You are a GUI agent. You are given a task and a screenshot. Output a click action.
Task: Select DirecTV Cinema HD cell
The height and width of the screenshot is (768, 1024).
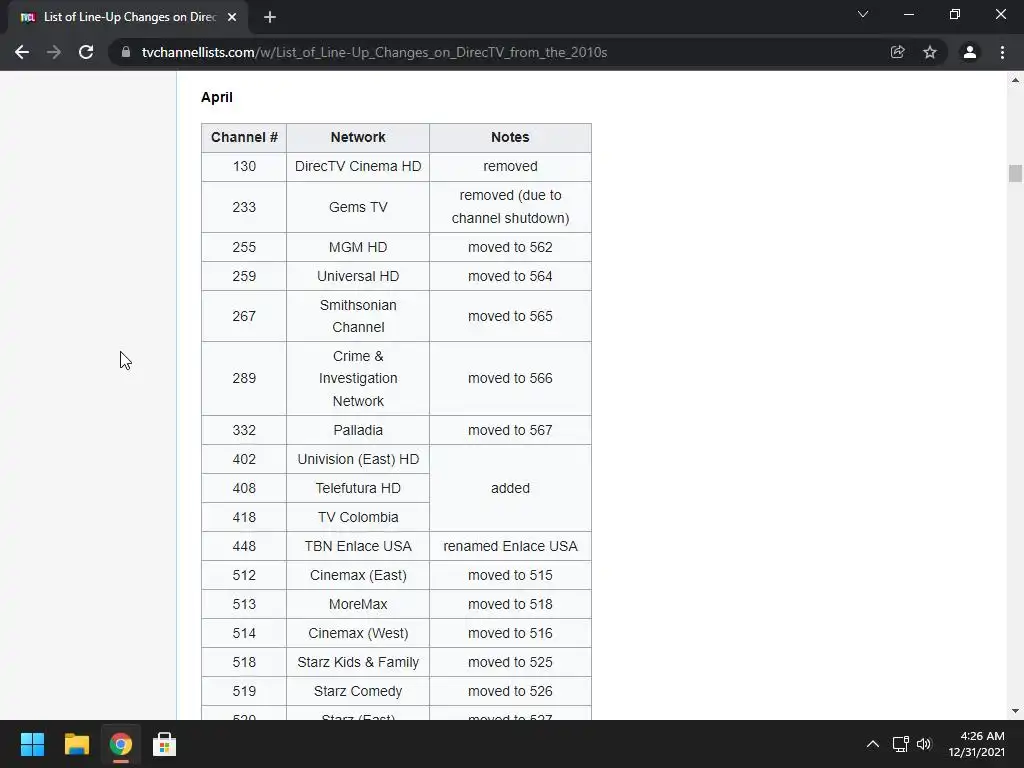point(358,167)
